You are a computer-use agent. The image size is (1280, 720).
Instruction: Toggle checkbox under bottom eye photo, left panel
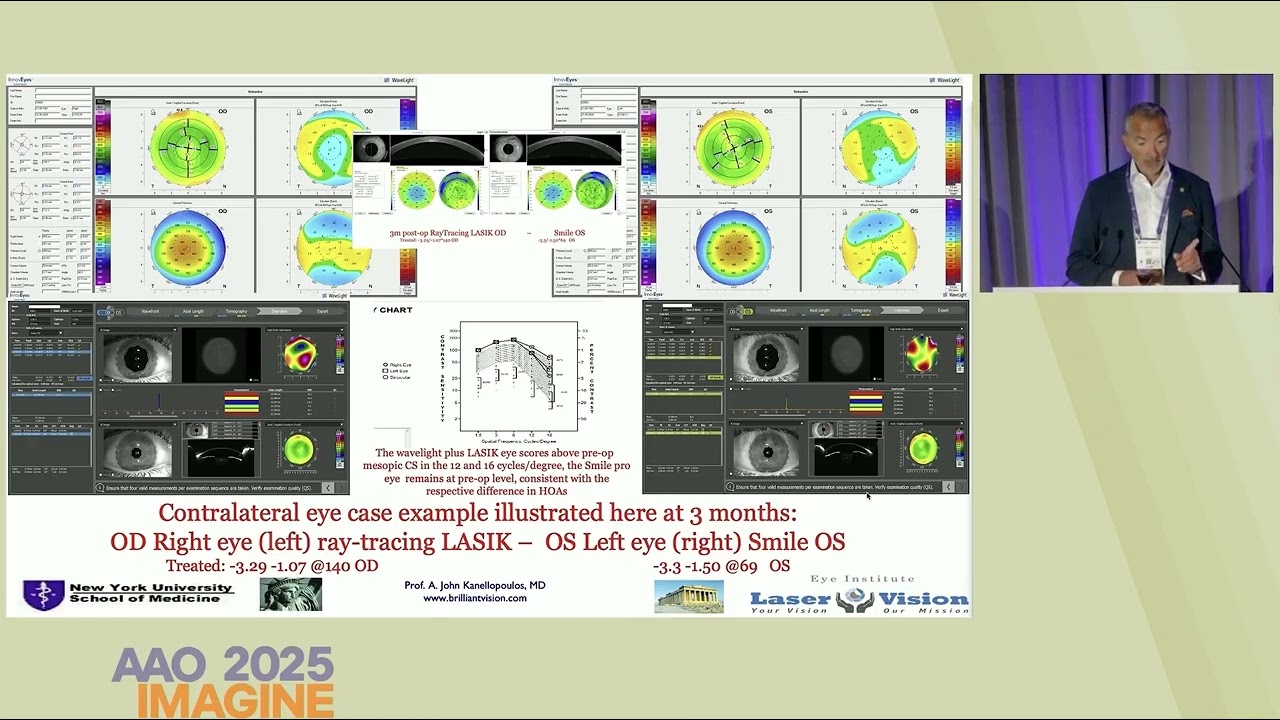(101, 474)
